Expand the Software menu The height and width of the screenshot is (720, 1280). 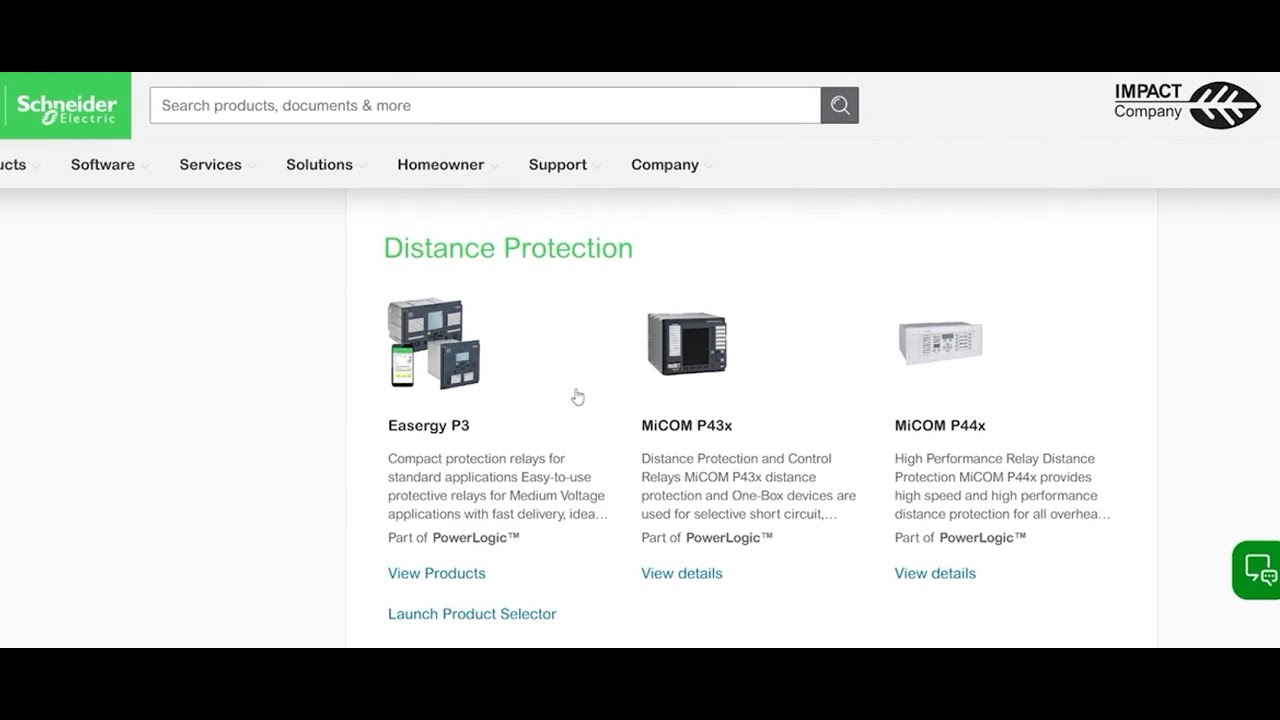(109, 165)
